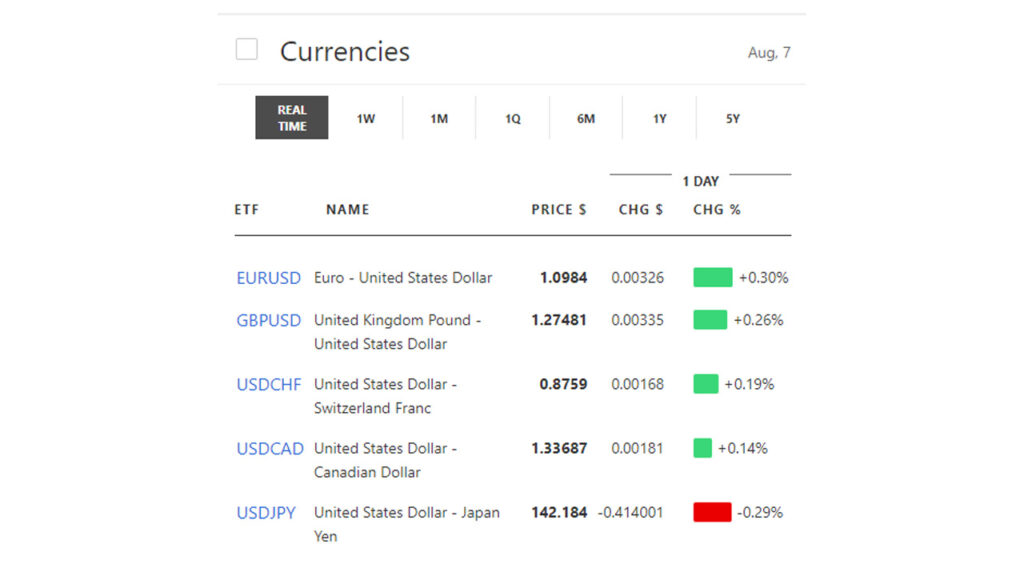Image resolution: width=1024 pixels, height=584 pixels.
Task: Sort by the CHG % column header
Action: click(717, 210)
